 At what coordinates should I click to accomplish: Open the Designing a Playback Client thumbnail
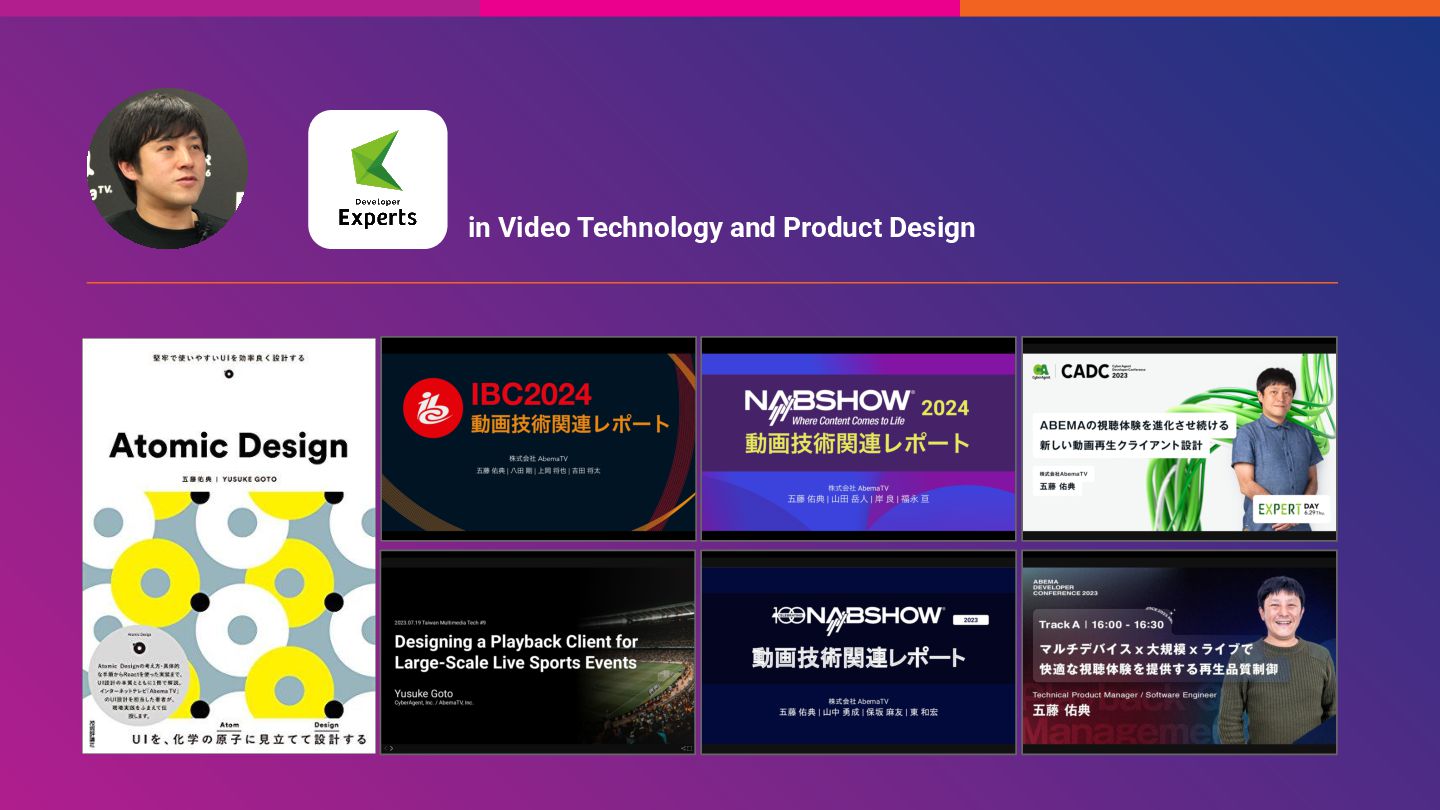(x=539, y=652)
